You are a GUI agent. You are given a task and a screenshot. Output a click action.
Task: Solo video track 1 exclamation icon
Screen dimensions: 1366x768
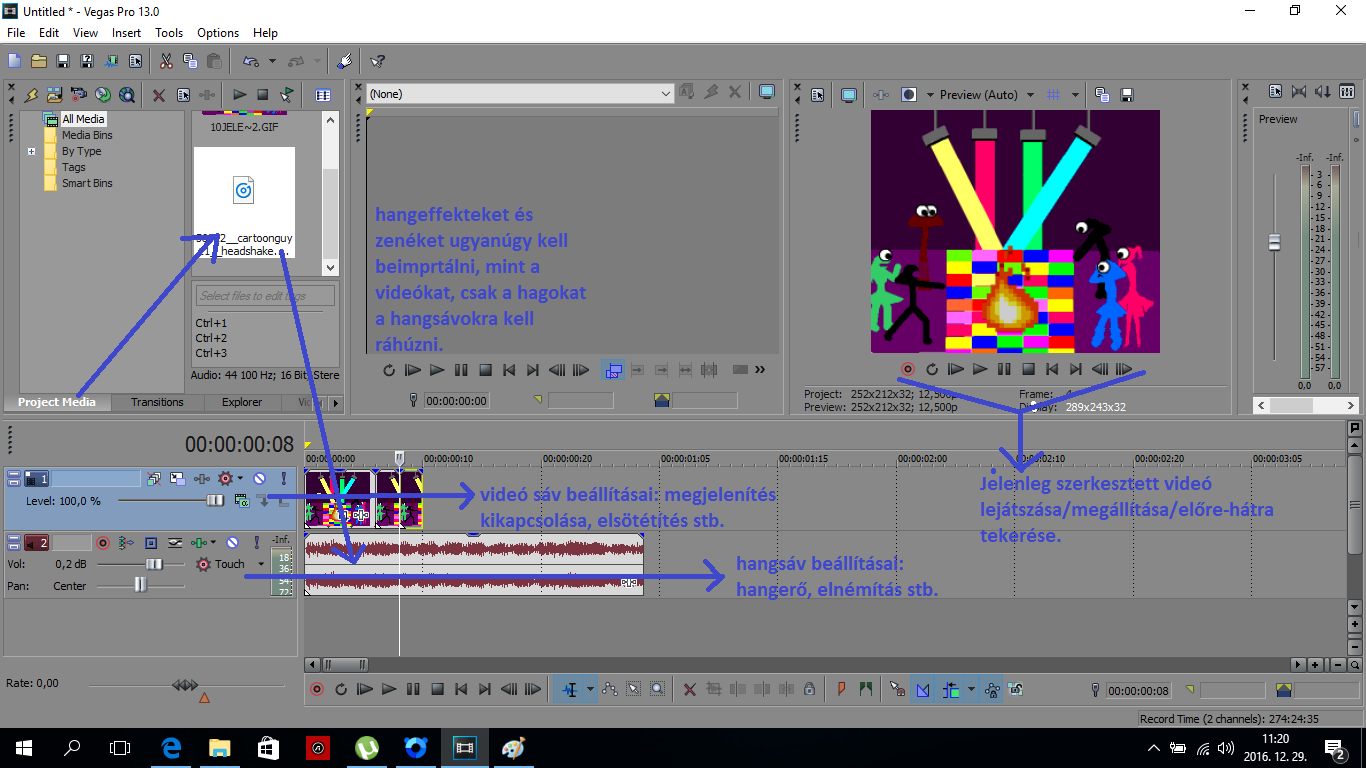tap(284, 479)
